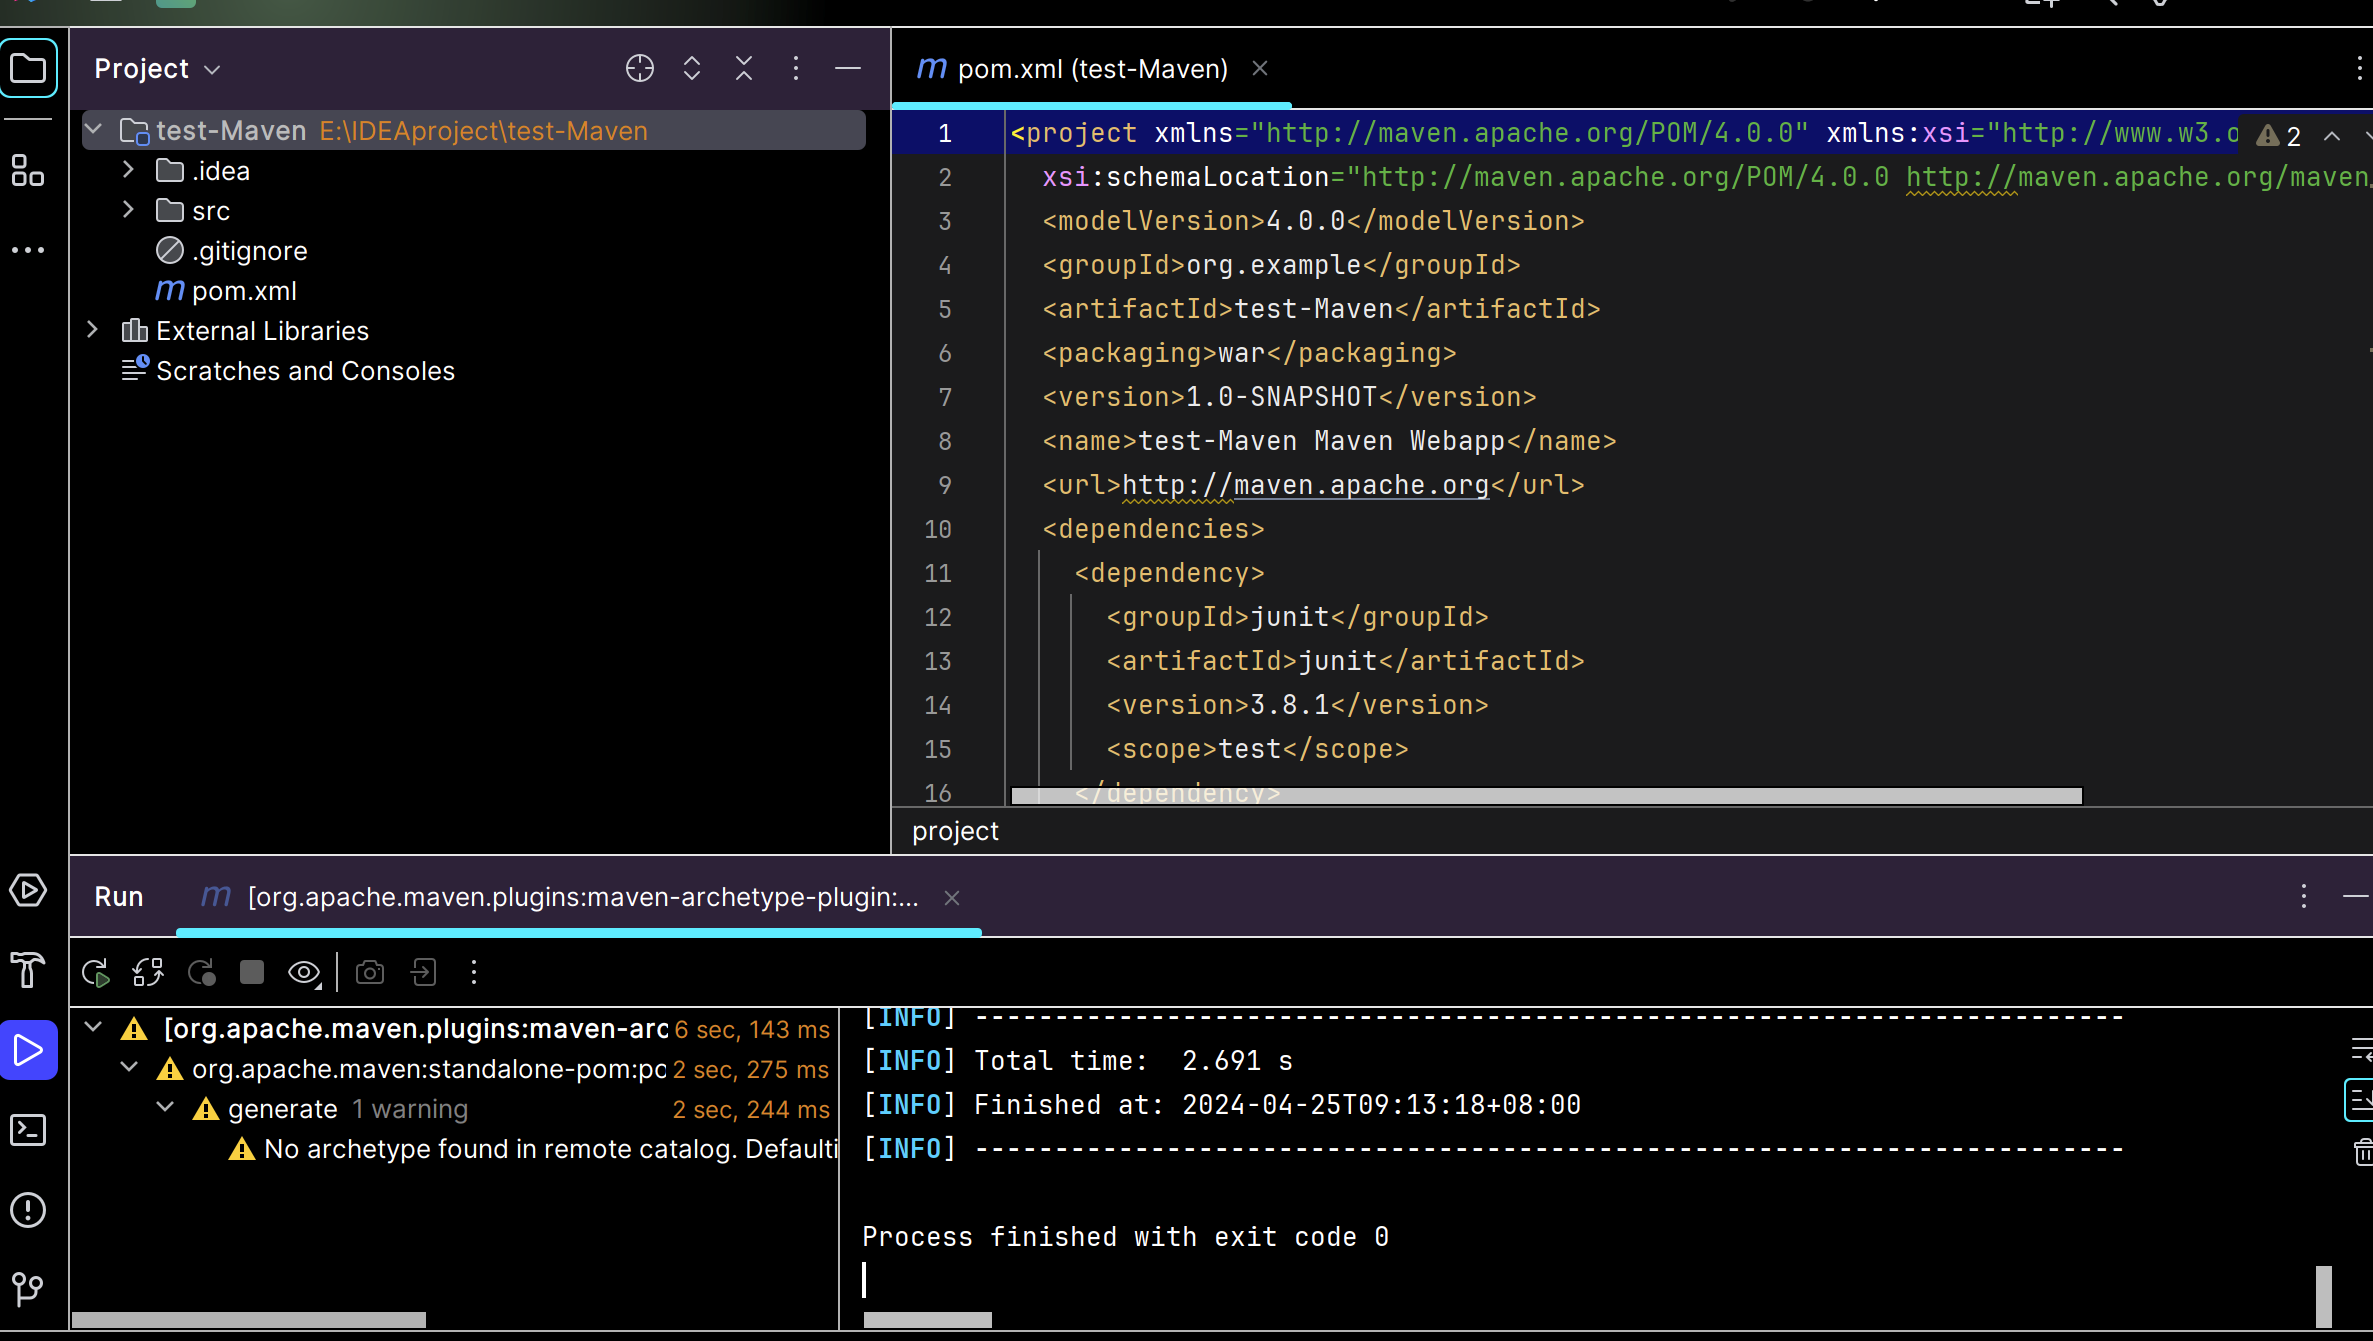This screenshot has height=1341, width=2373.
Task: Expand External Libraries node
Action: [x=92, y=330]
